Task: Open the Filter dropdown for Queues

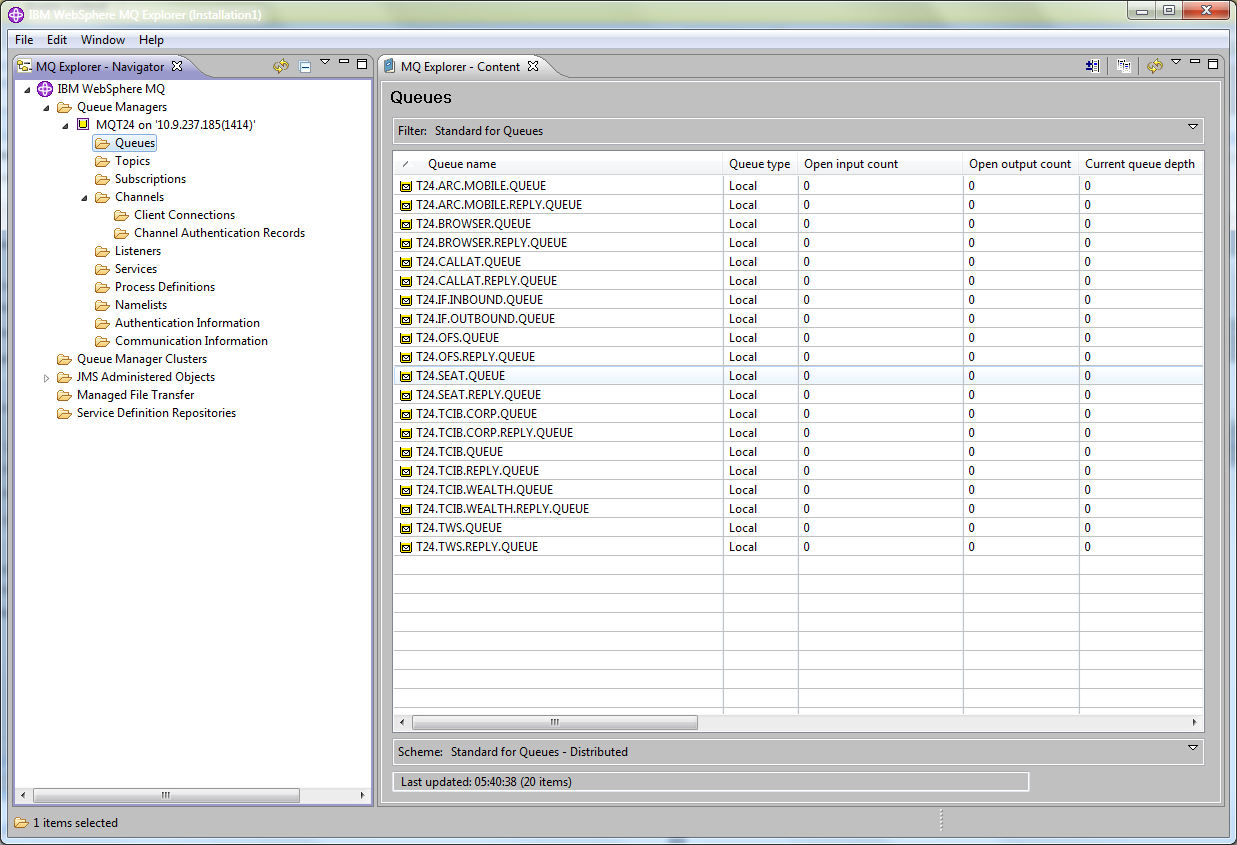Action: point(1192,128)
